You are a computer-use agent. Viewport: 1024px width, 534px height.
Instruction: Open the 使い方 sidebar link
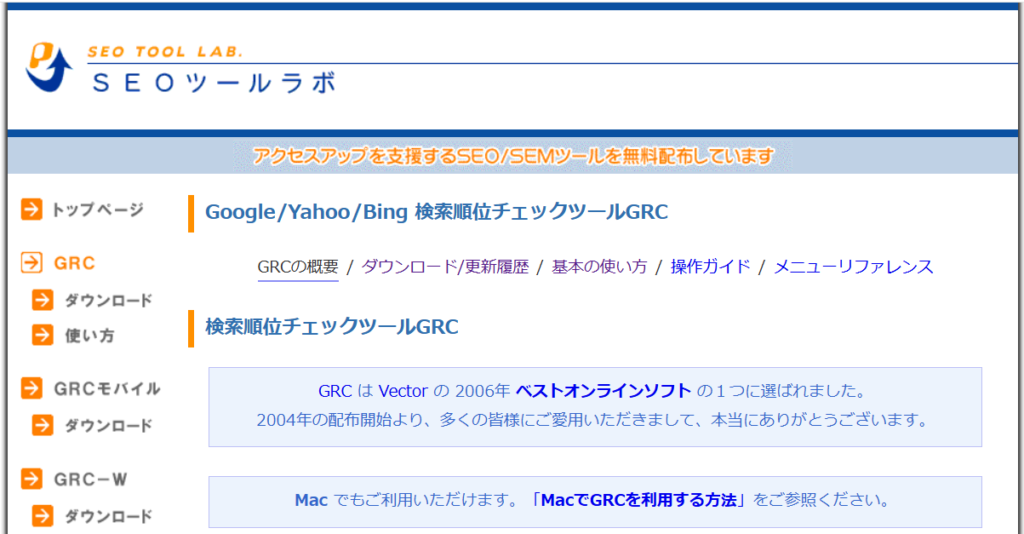click(x=89, y=336)
